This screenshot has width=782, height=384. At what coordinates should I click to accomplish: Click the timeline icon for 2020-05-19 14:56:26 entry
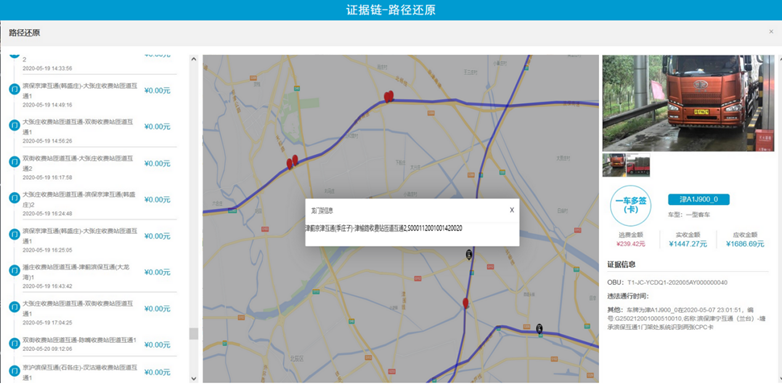pos(15,125)
